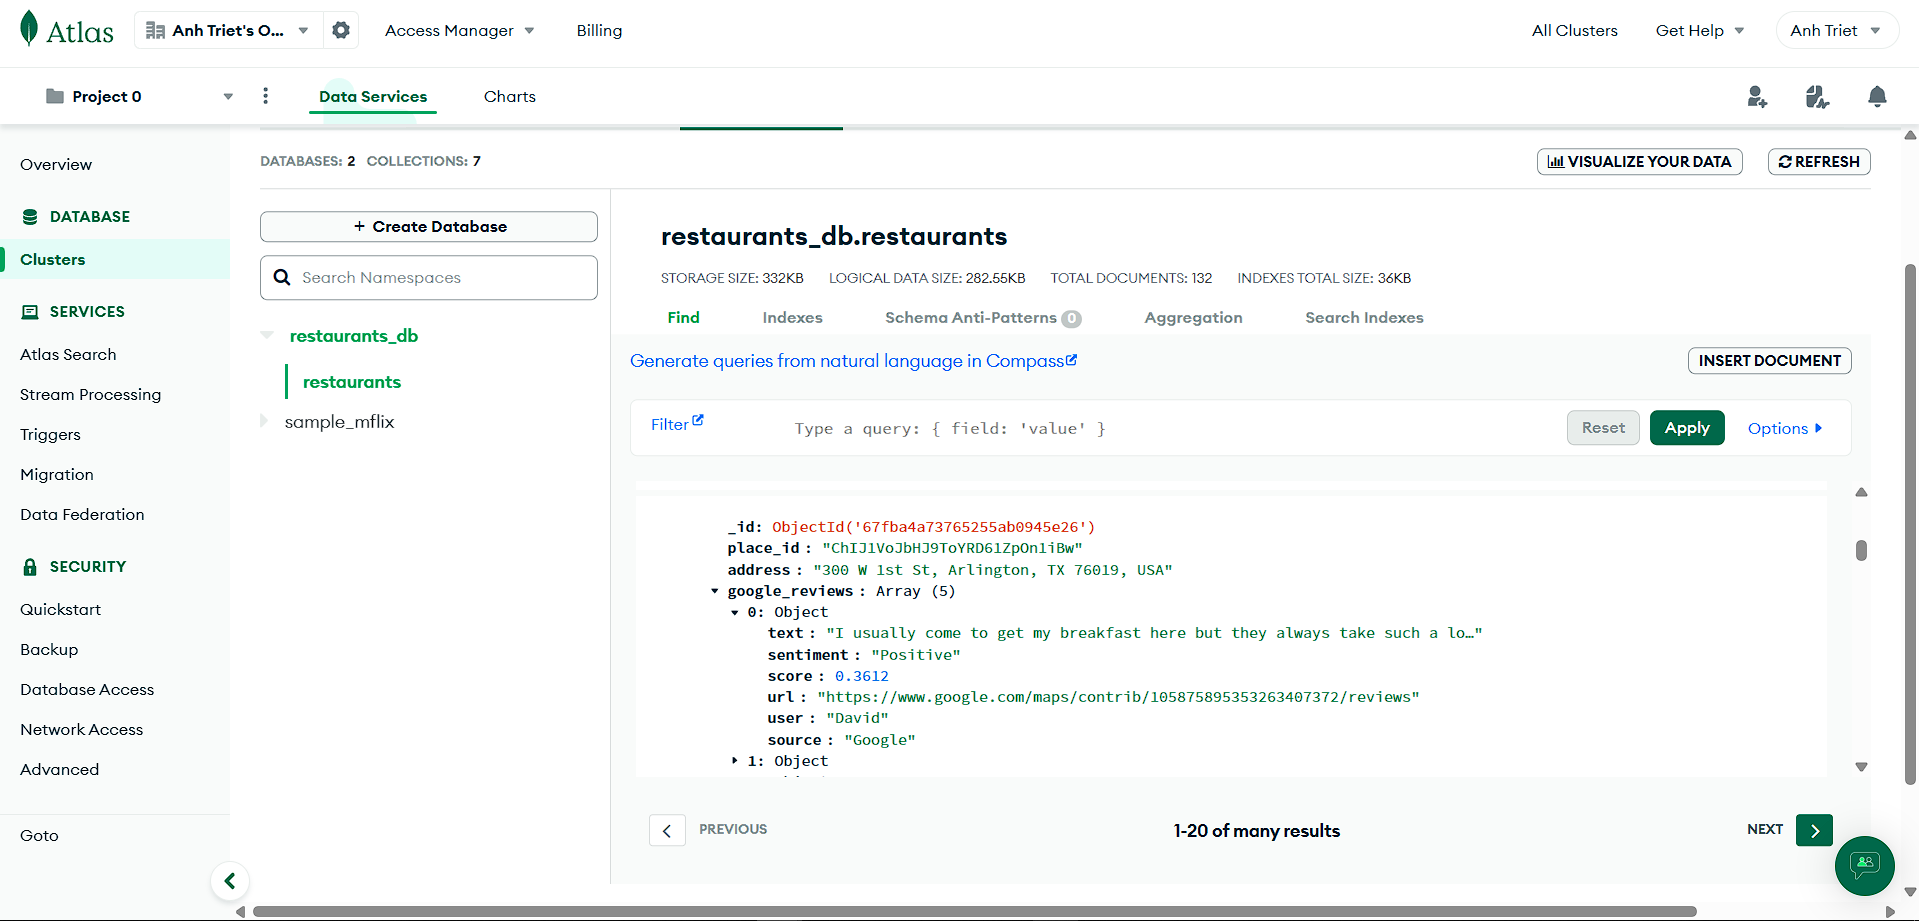1919x921 pixels.
Task: Click the horizontal page scrollbar
Action: [974, 911]
